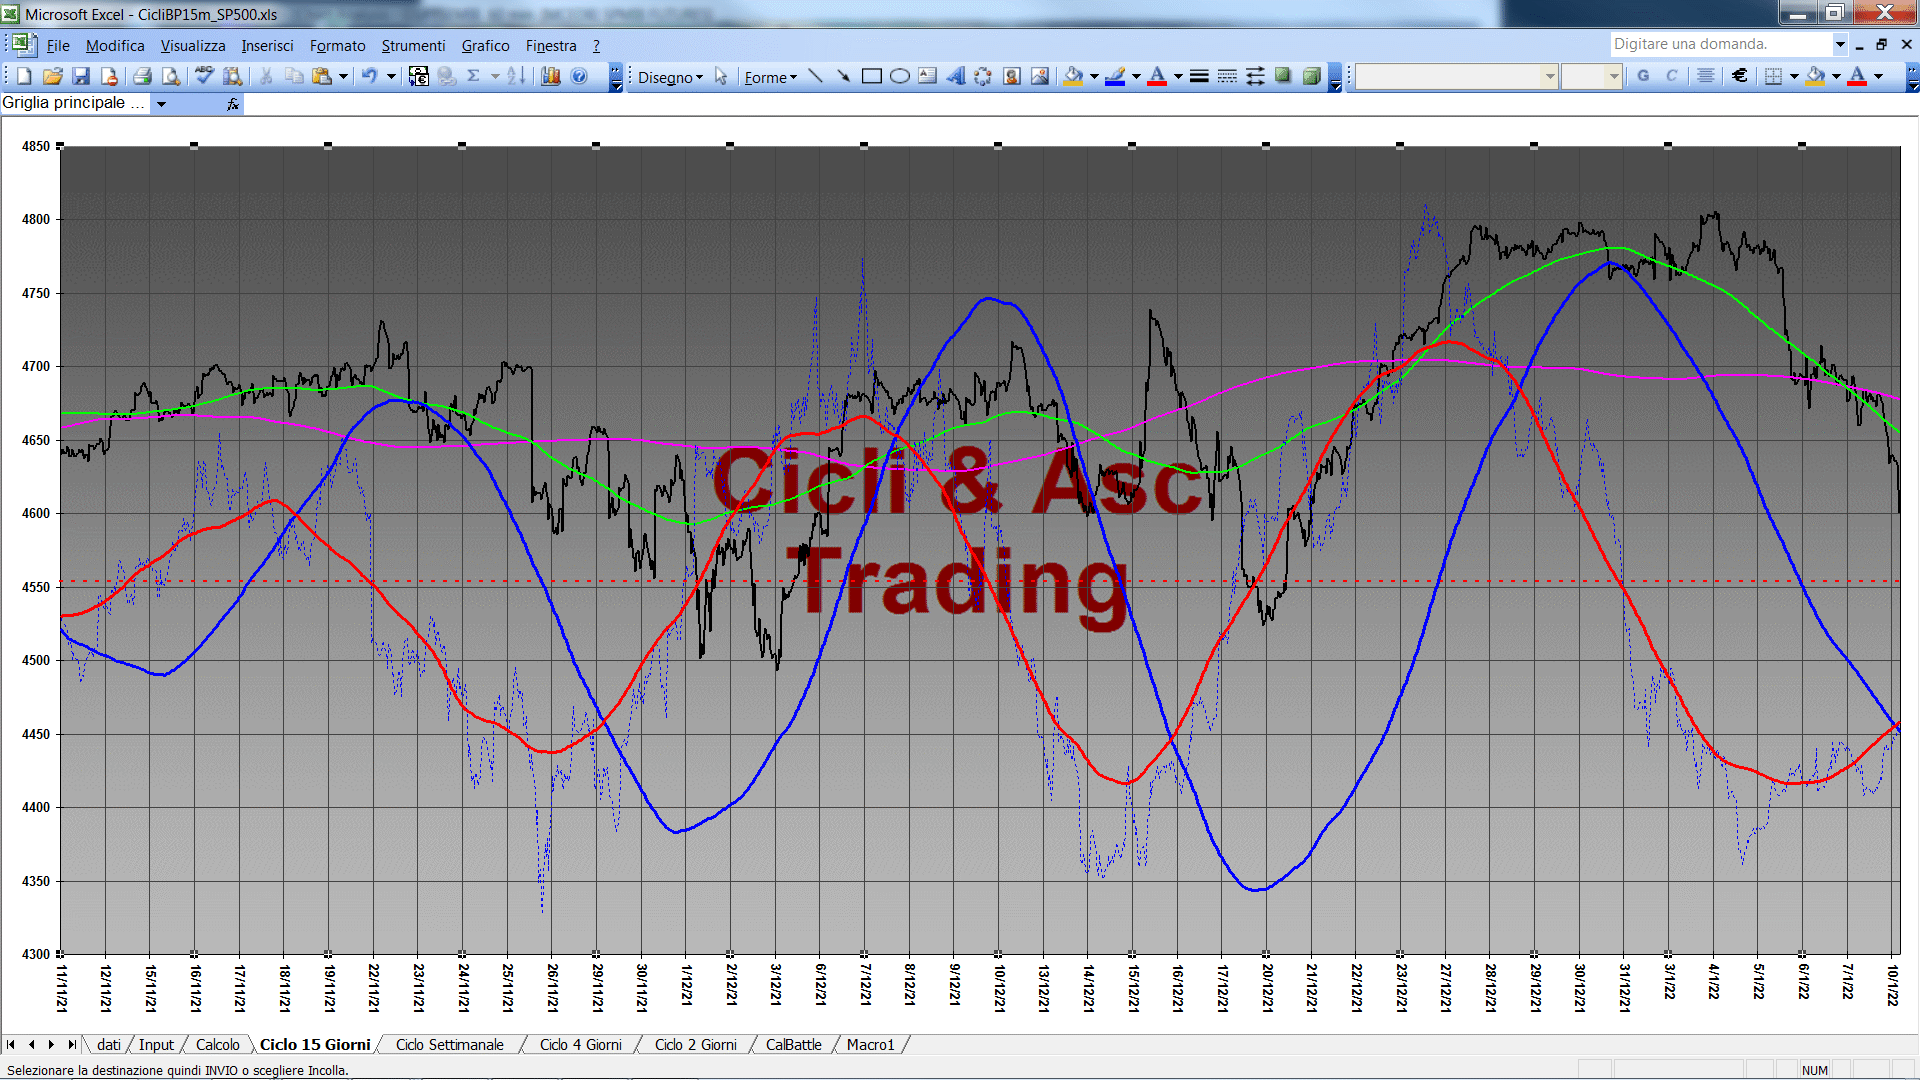Insert clip art
The image size is (1920, 1080).
(1012, 76)
